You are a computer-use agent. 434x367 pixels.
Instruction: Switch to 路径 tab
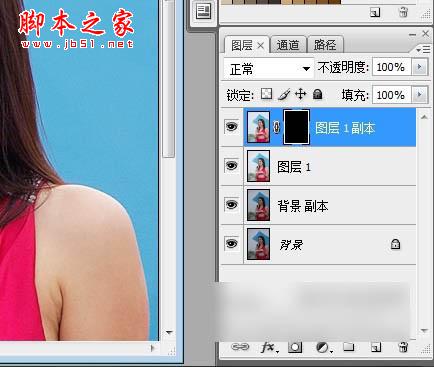point(325,45)
